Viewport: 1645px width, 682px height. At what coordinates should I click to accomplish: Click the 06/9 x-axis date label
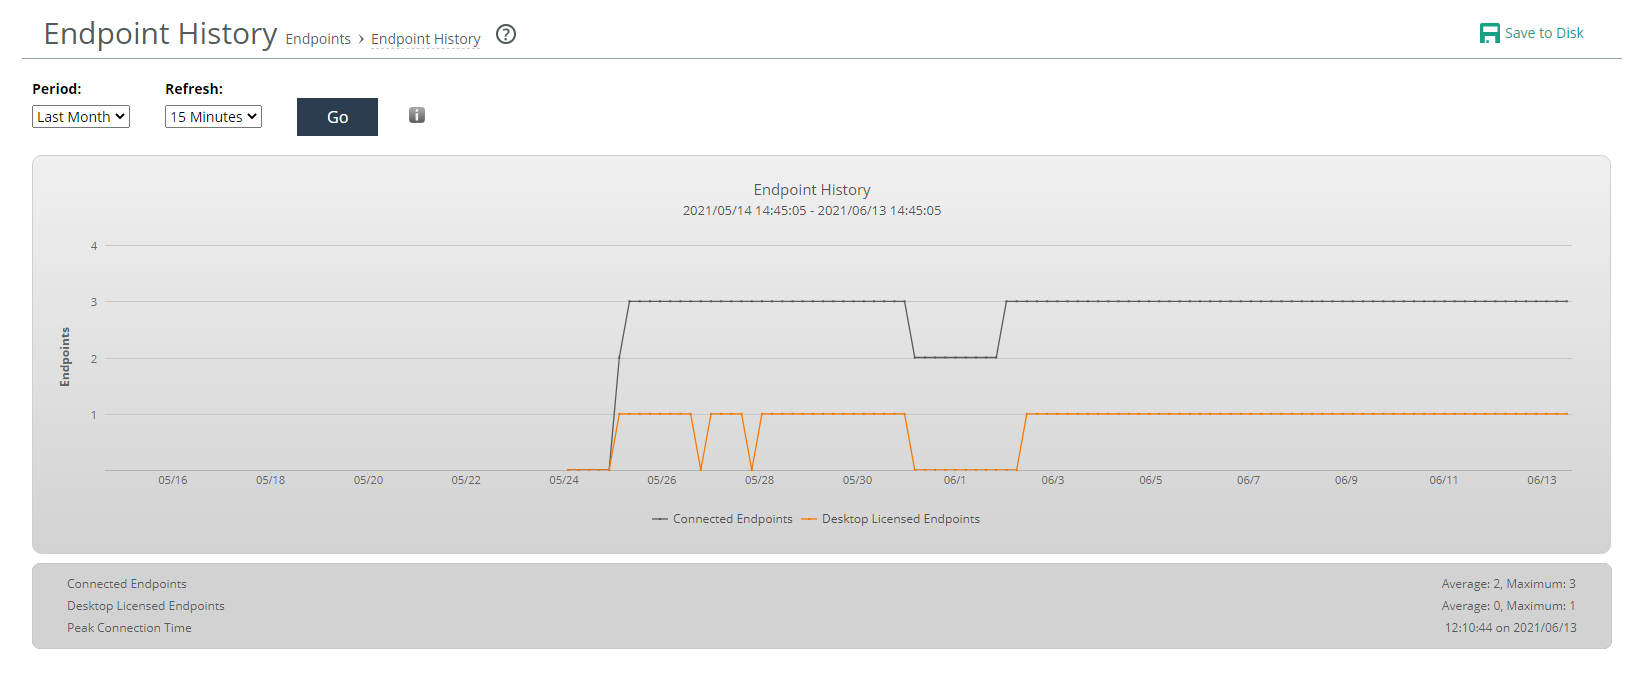(x=1346, y=481)
